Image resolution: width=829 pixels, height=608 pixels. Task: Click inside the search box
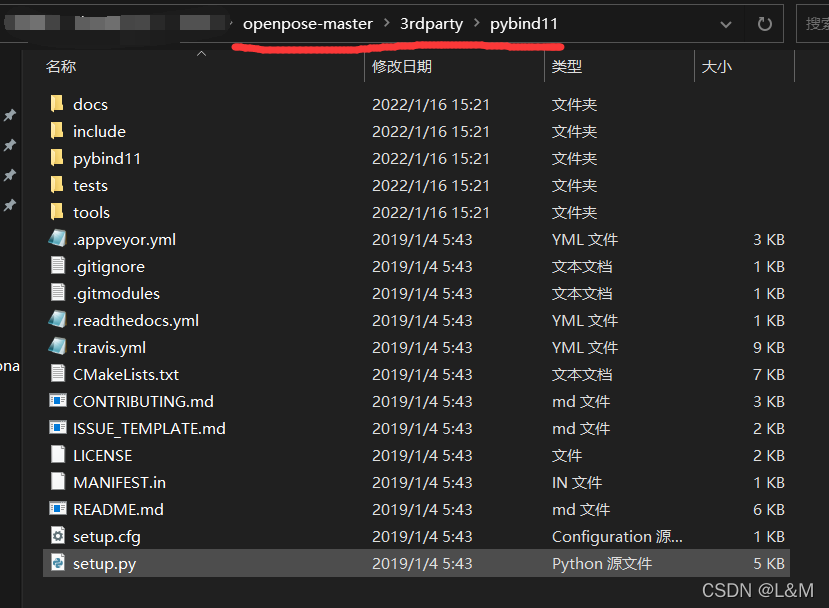tap(815, 22)
